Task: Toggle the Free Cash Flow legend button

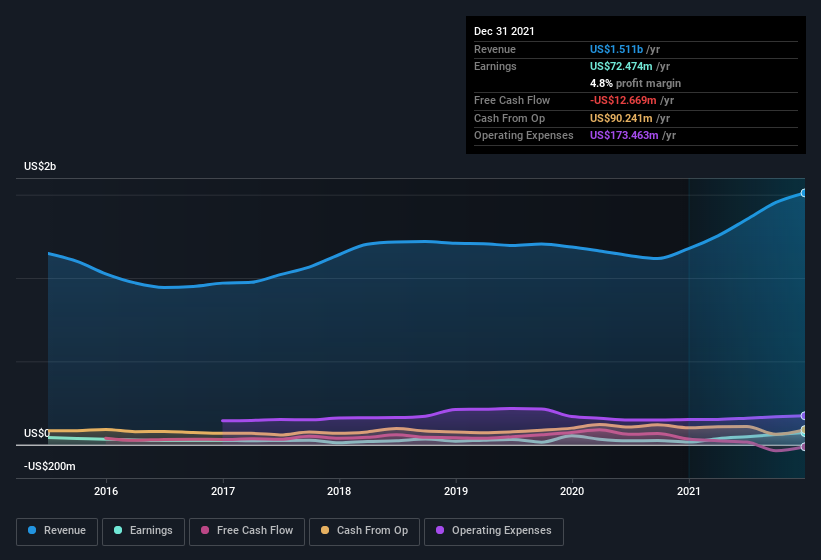Action: (247, 531)
